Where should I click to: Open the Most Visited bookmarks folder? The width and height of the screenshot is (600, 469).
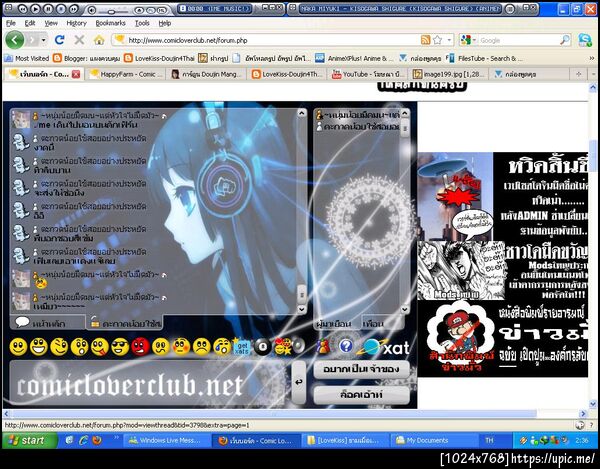click(27, 58)
